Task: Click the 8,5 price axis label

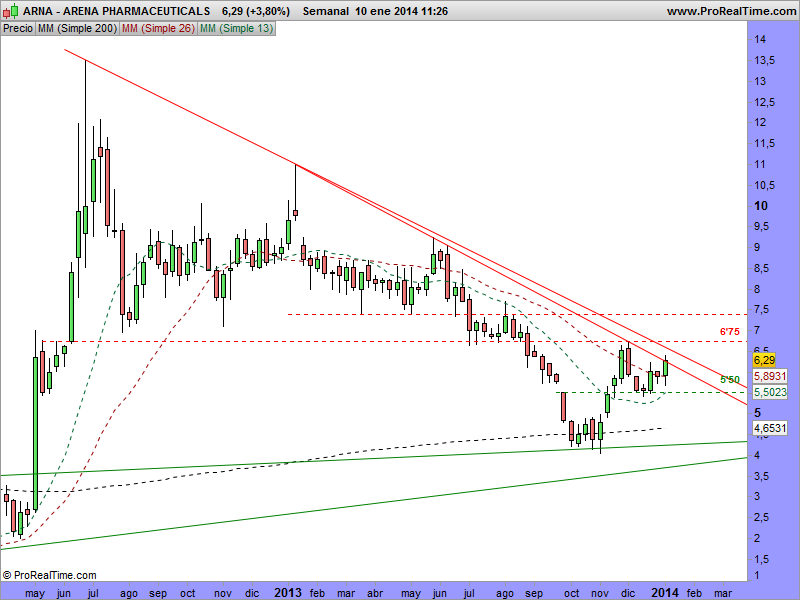Action: coord(764,268)
